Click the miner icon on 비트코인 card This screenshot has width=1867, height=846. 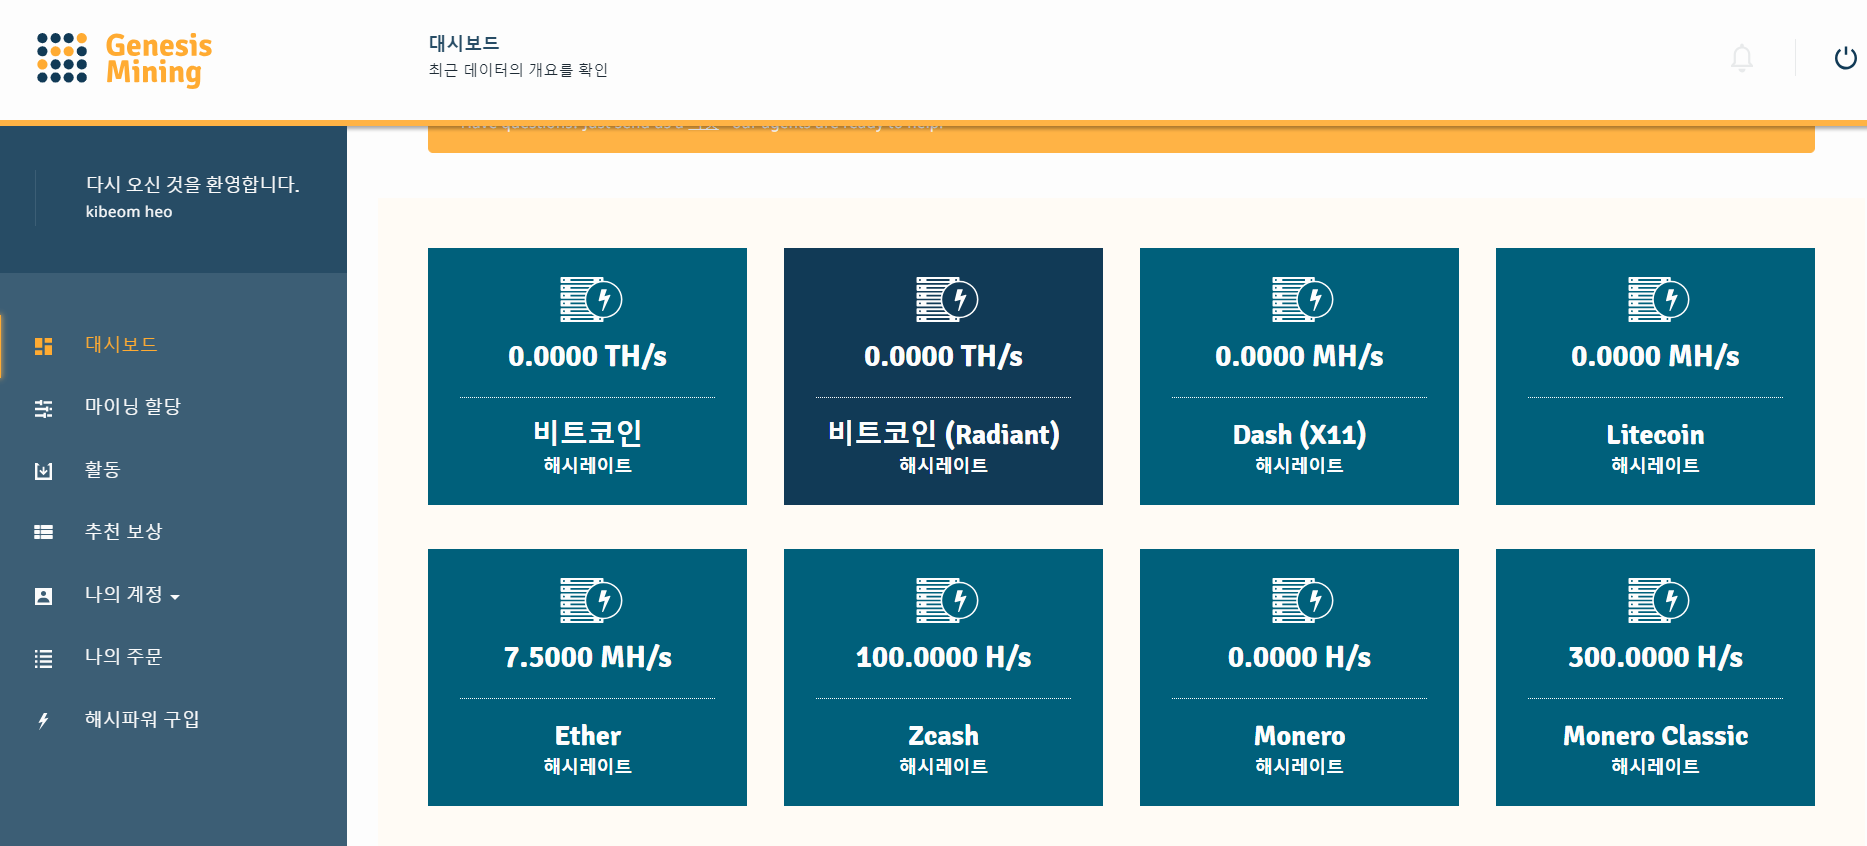590,299
